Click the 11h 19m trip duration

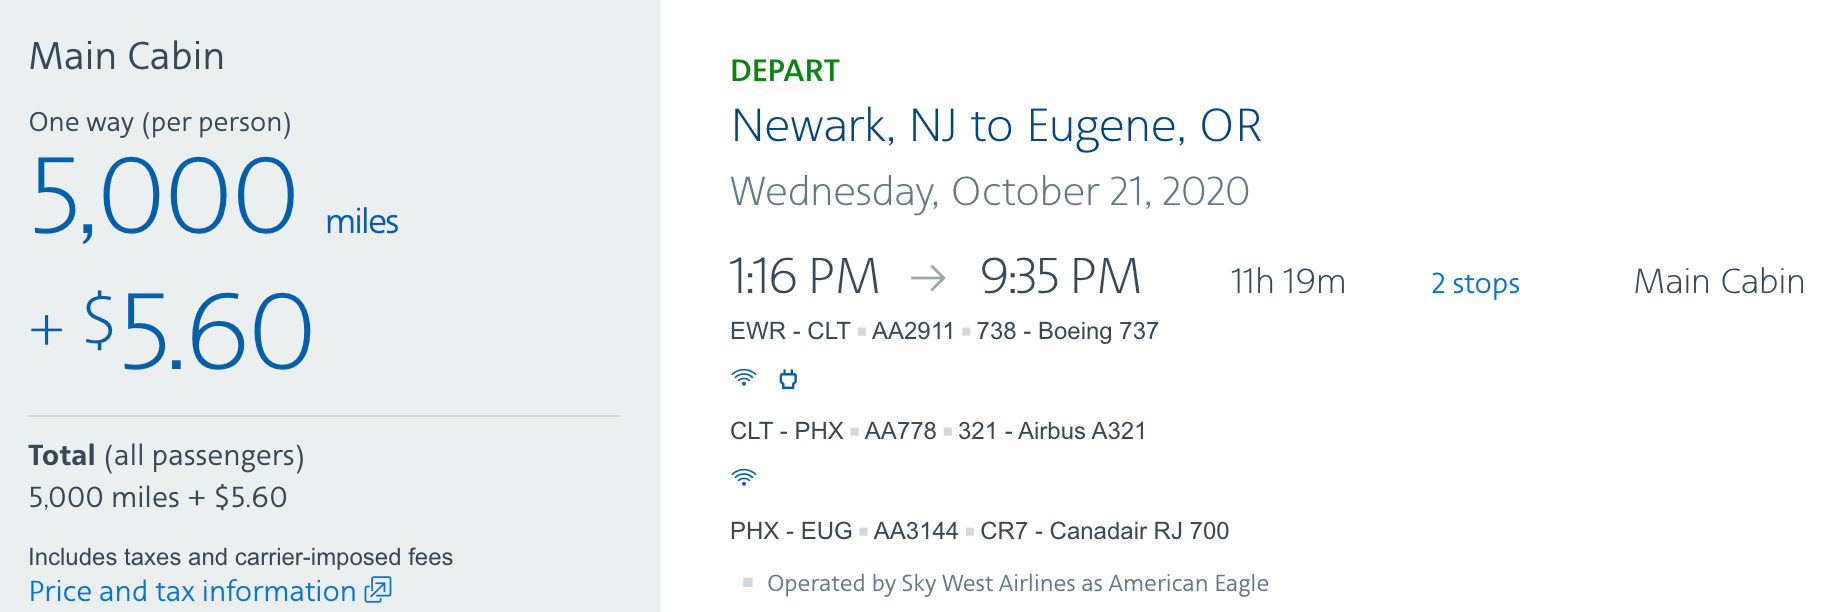1287,282
